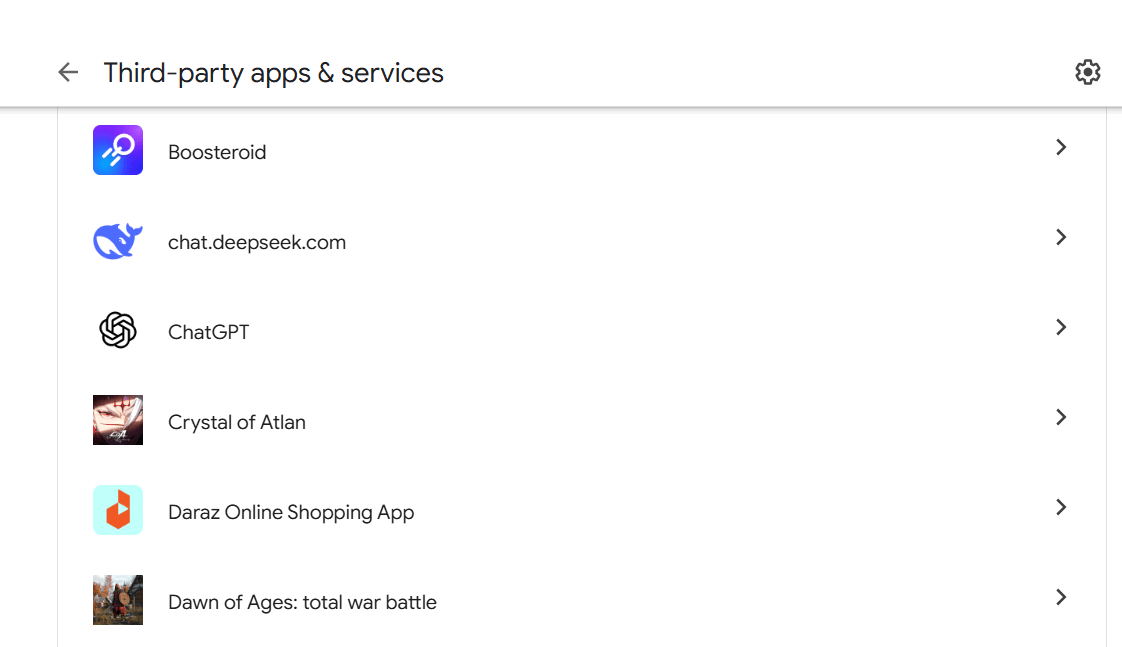Viewport: 1122px width, 647px height.
Task: Select the chat.deepseek.com text label
Action: pos(257,242)
